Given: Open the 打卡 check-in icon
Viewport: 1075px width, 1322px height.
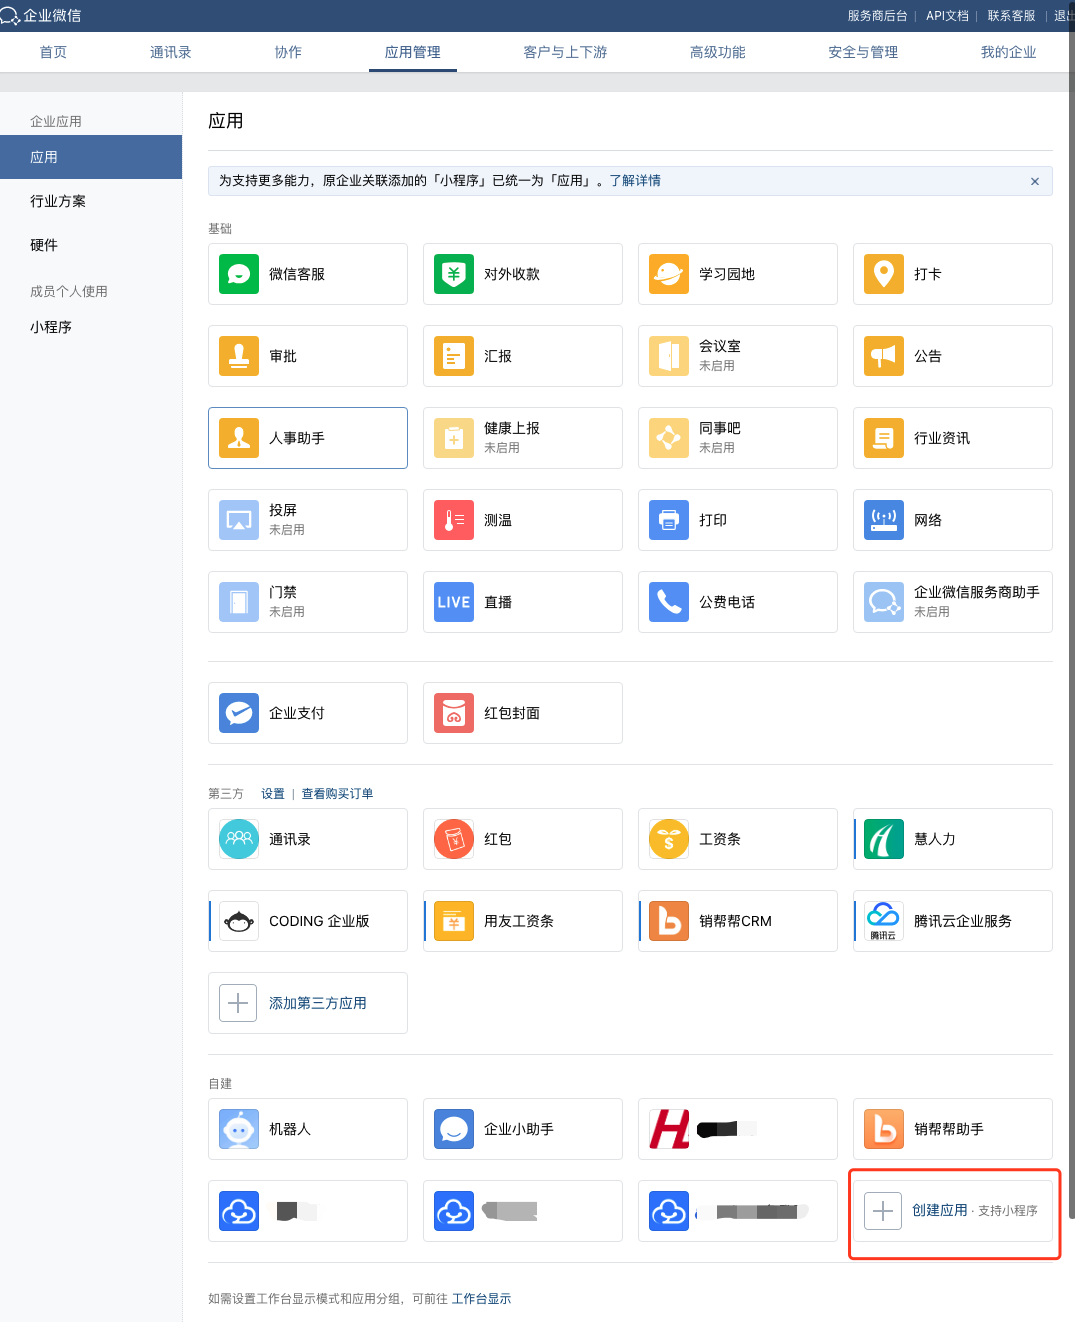Looking at the screenshot, I should 884,274.
